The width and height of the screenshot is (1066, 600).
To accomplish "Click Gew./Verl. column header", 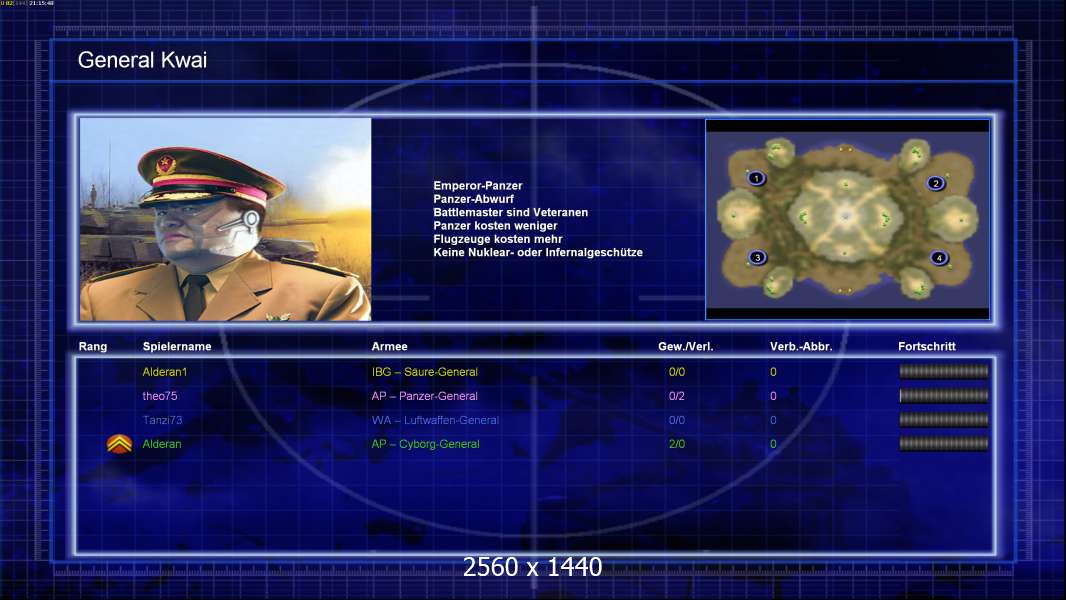I will point(685,347).
